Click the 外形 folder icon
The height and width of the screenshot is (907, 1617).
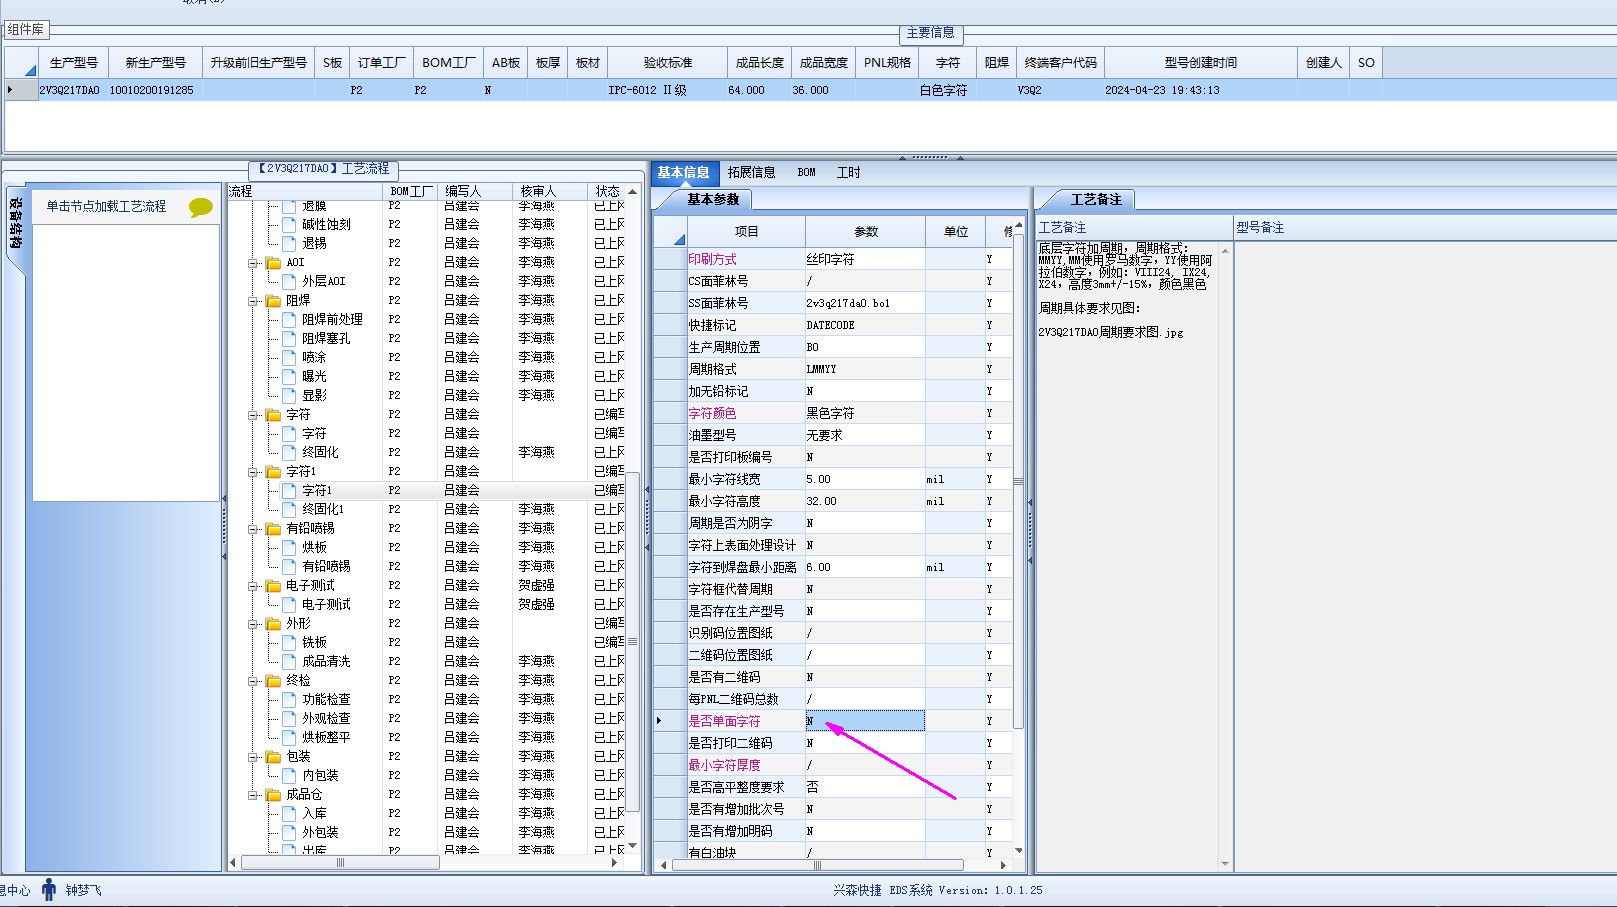[273, 624]
